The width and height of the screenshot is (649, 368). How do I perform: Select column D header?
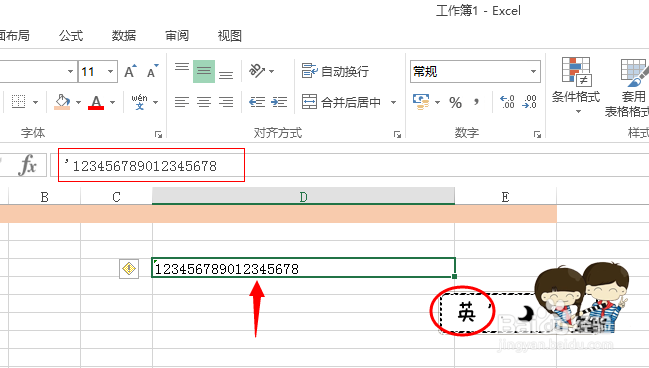point(303,197)
